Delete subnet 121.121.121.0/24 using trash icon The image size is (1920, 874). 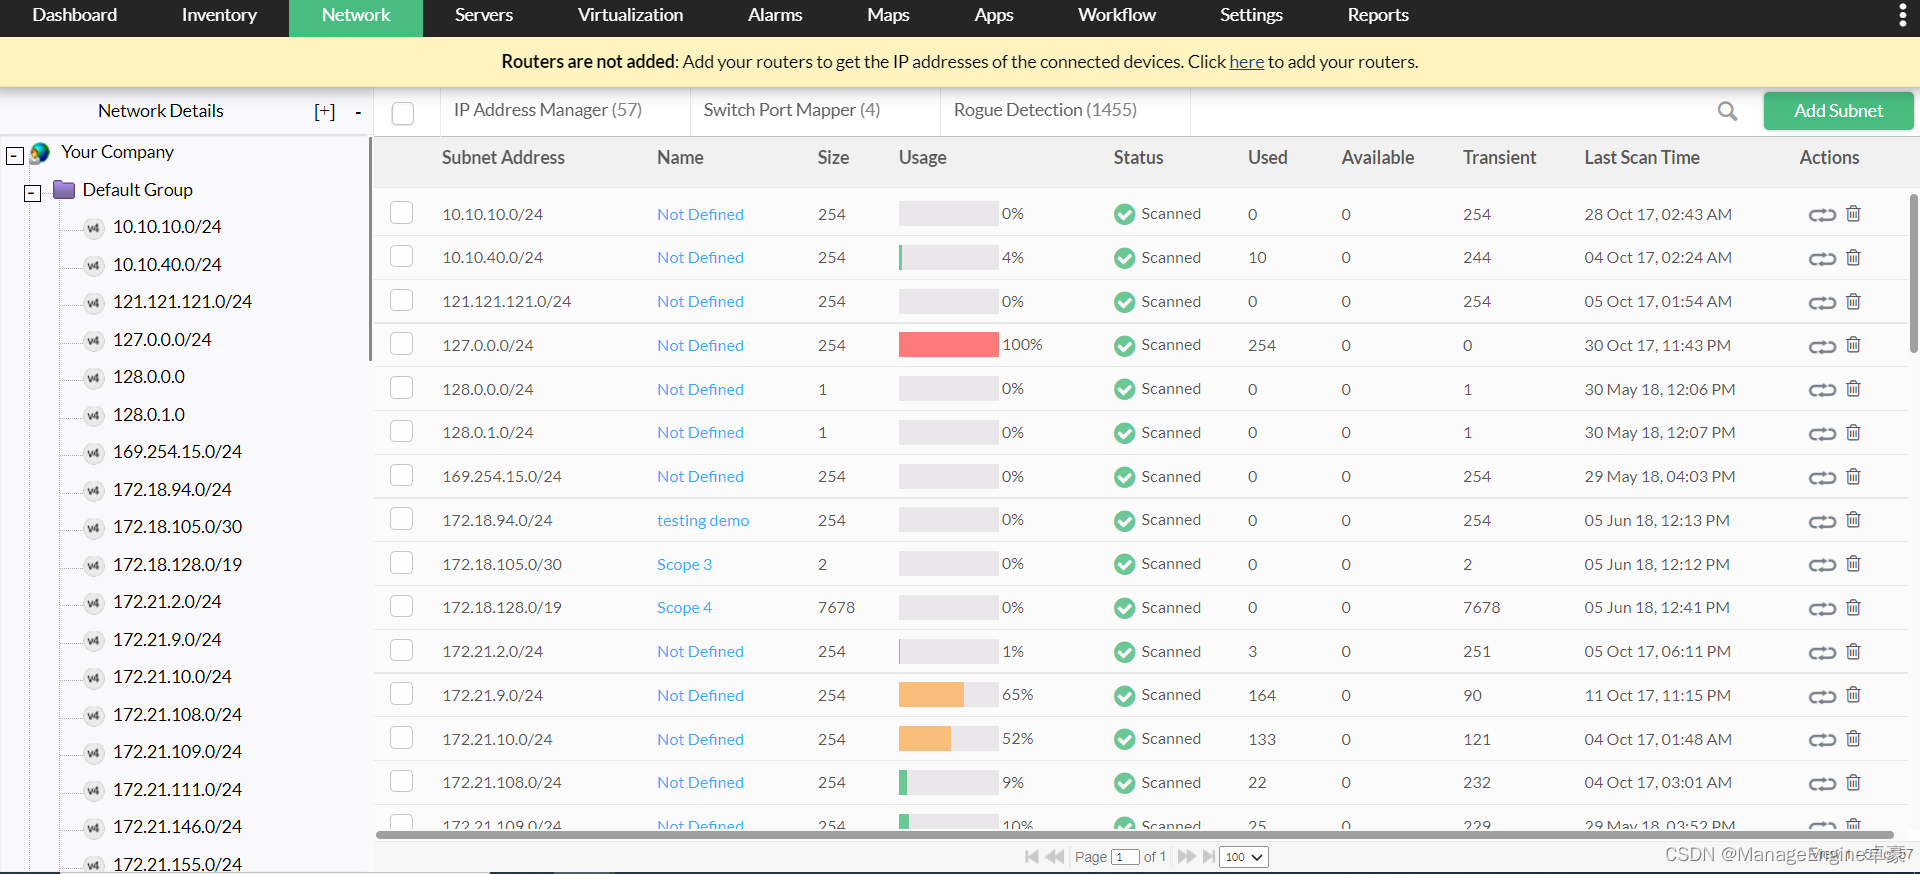pyautogui.click(x=1853, y=301)
